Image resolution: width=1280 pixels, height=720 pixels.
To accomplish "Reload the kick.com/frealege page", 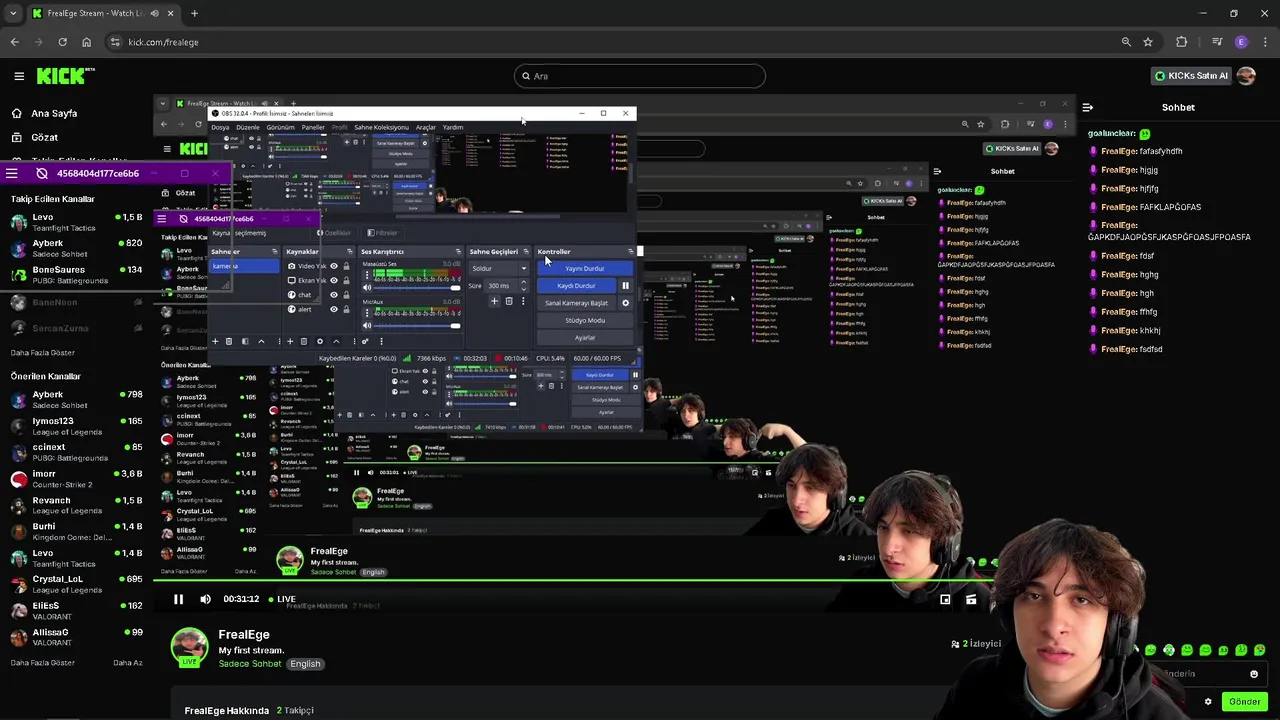I will [62, 42].
